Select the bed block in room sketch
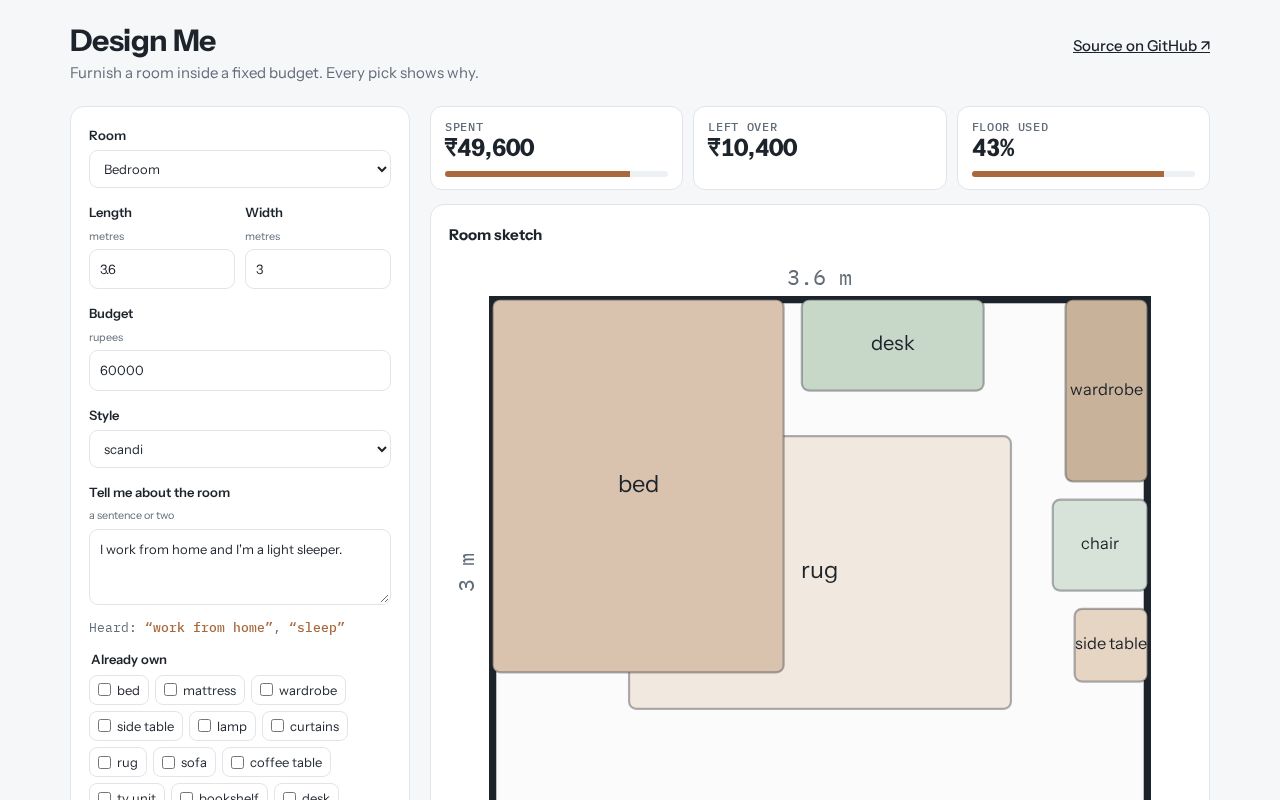This screenshot has width=1280, height=800. (638, 486)
